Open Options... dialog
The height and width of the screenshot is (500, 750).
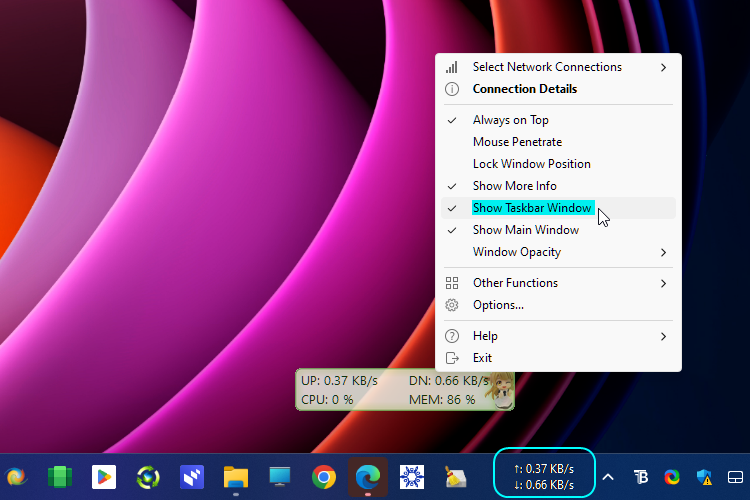pos(558,305)
